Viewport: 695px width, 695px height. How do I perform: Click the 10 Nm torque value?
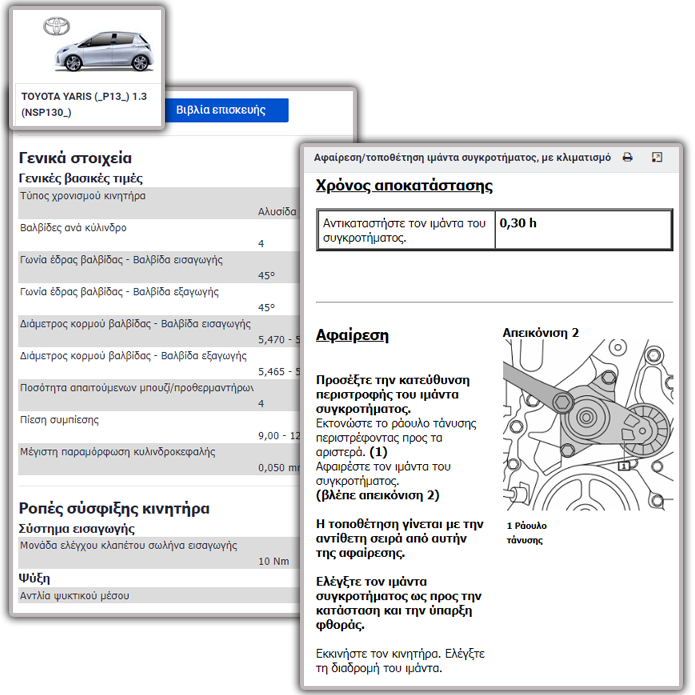[273, 561]
